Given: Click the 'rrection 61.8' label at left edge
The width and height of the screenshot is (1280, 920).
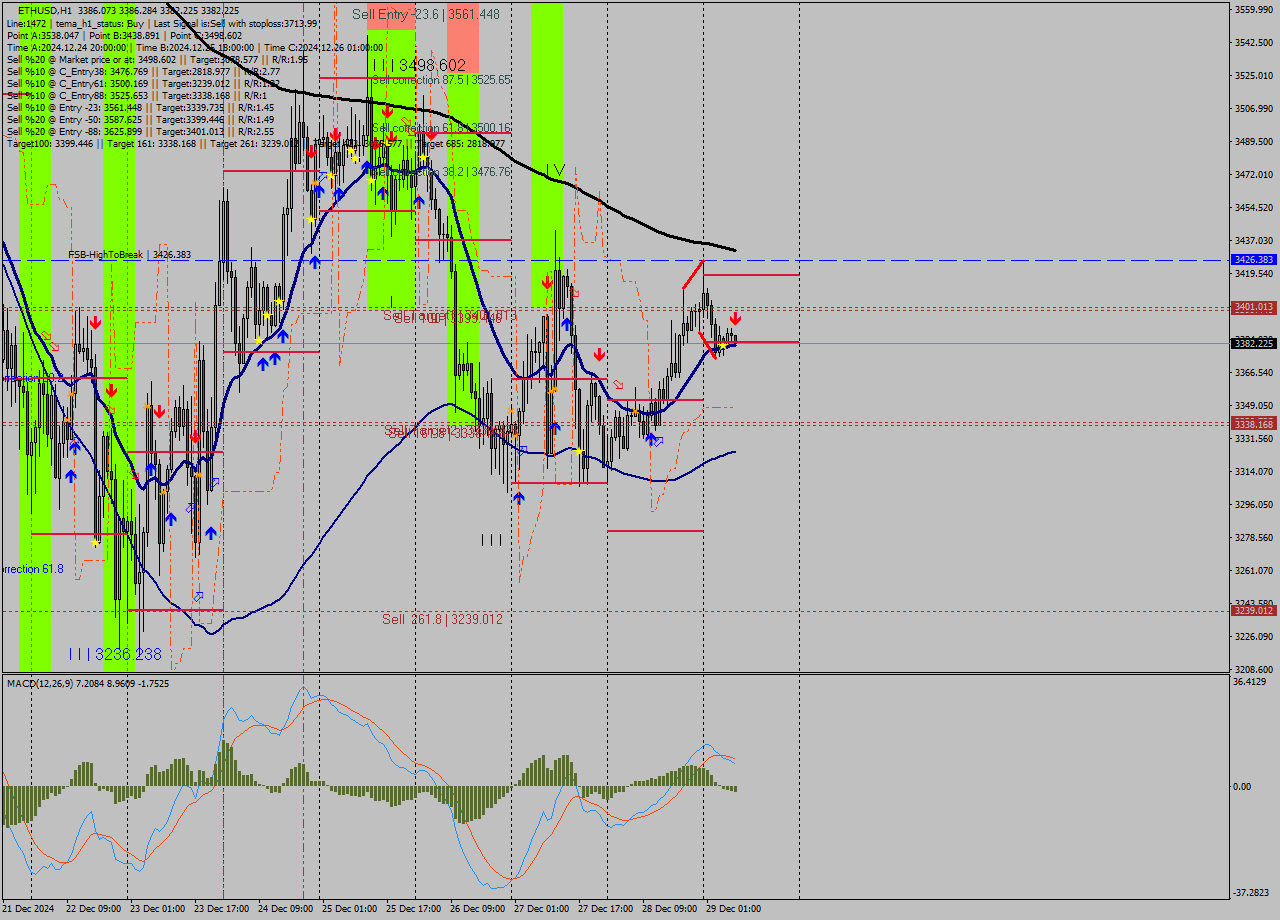Looking at the screenshot, I should (x=33, y=569).
